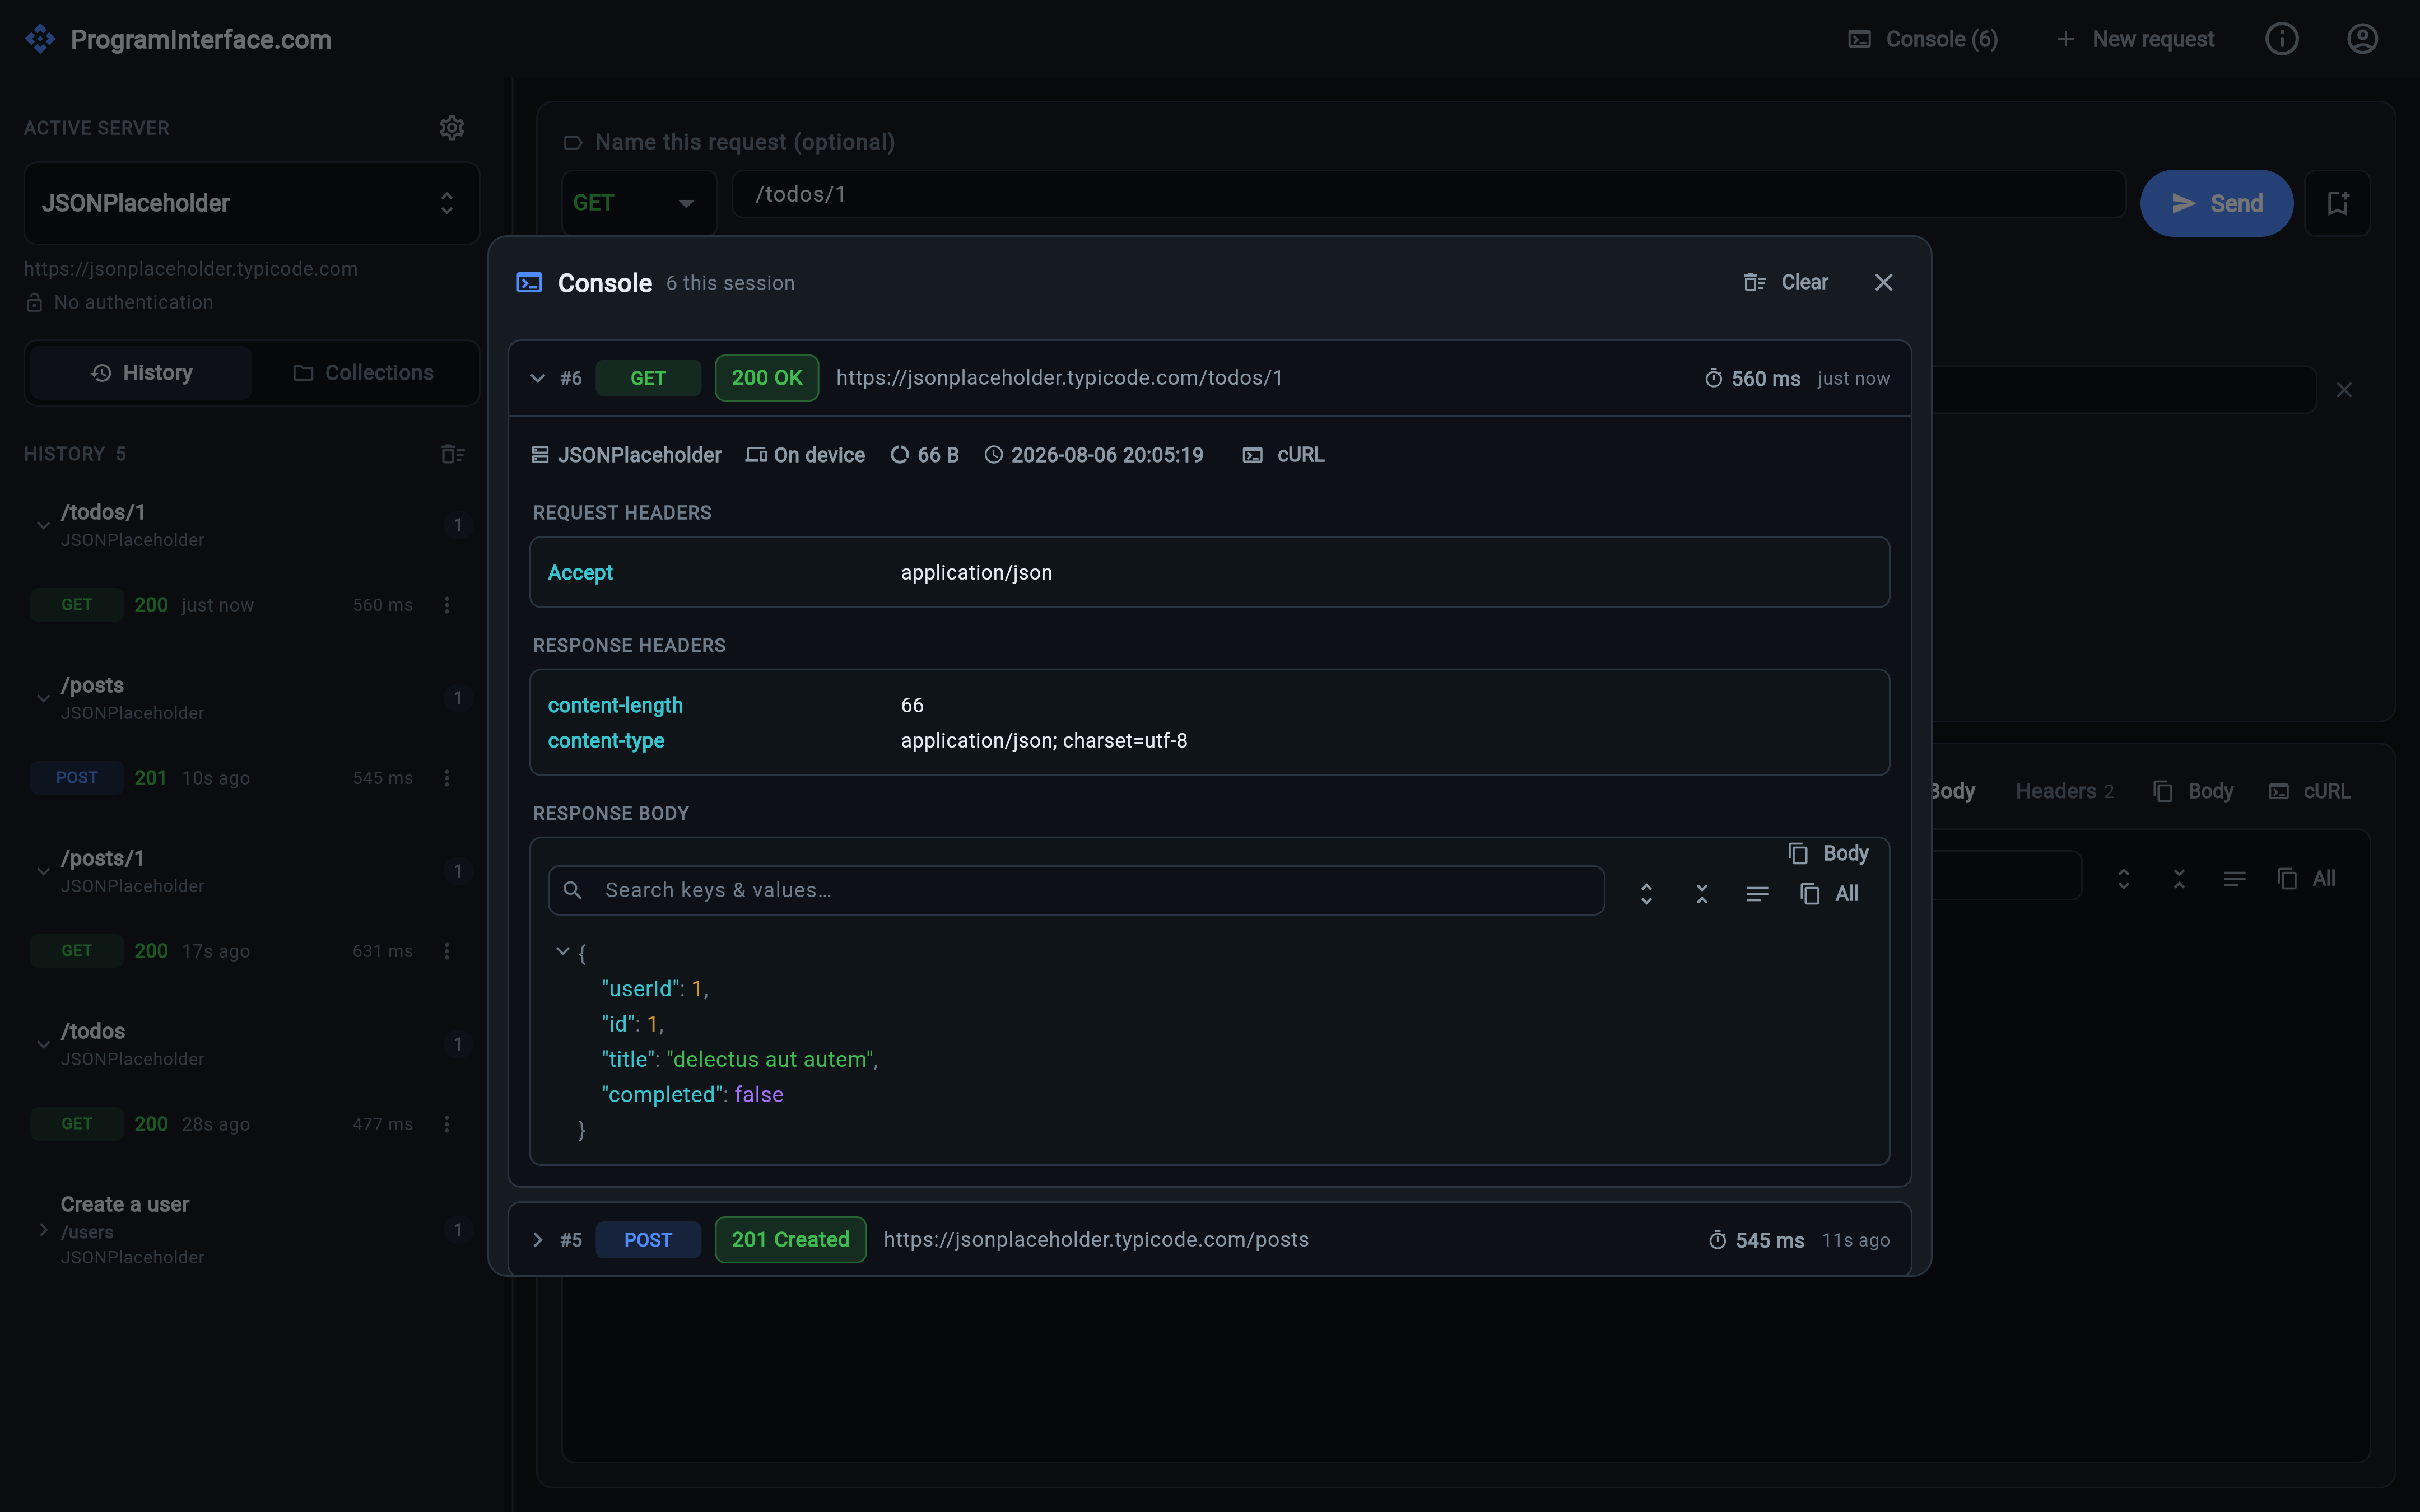Open options menu for /posts/1 GET entry
This screenshot has width=2420, height=1512.
pyautogui.click(x=447, y=951)
